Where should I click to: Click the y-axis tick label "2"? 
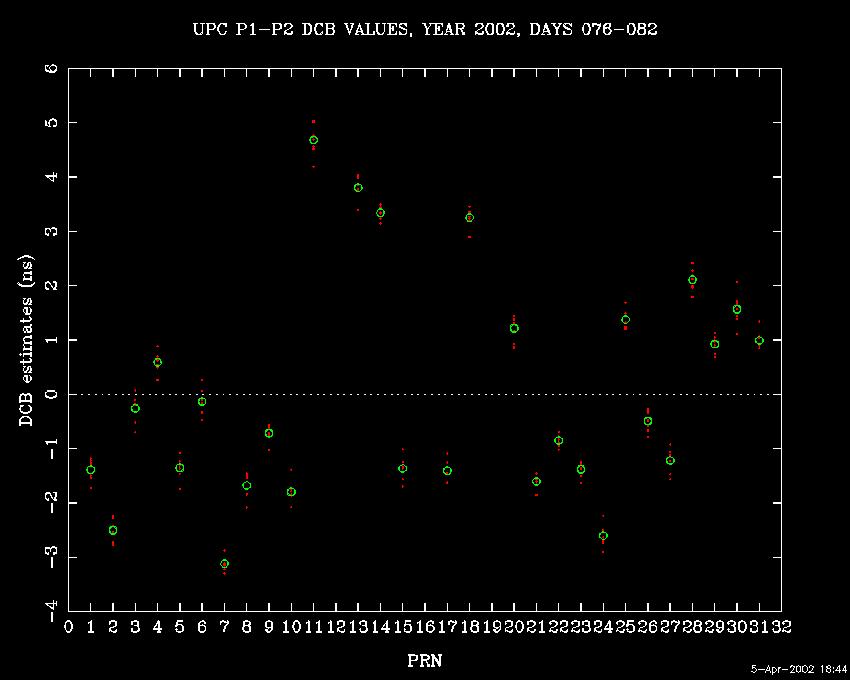(51, 286)
